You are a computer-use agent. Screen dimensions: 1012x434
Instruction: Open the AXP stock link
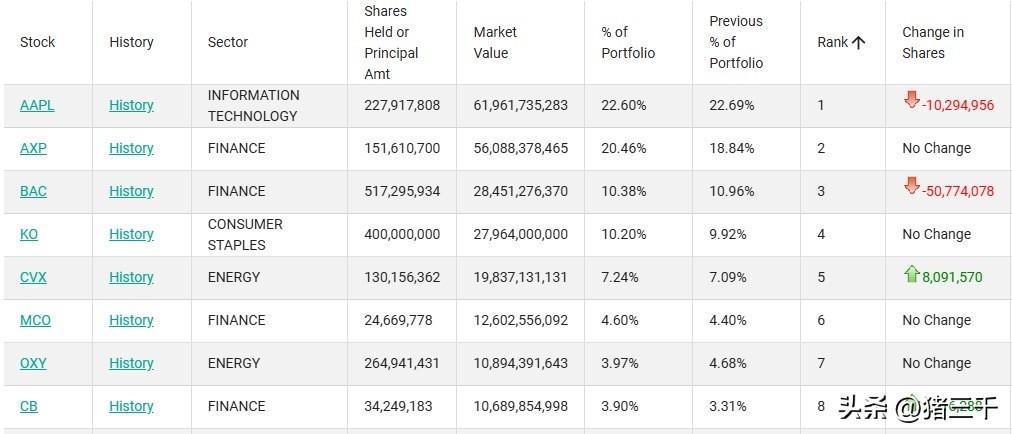point(33,148)
